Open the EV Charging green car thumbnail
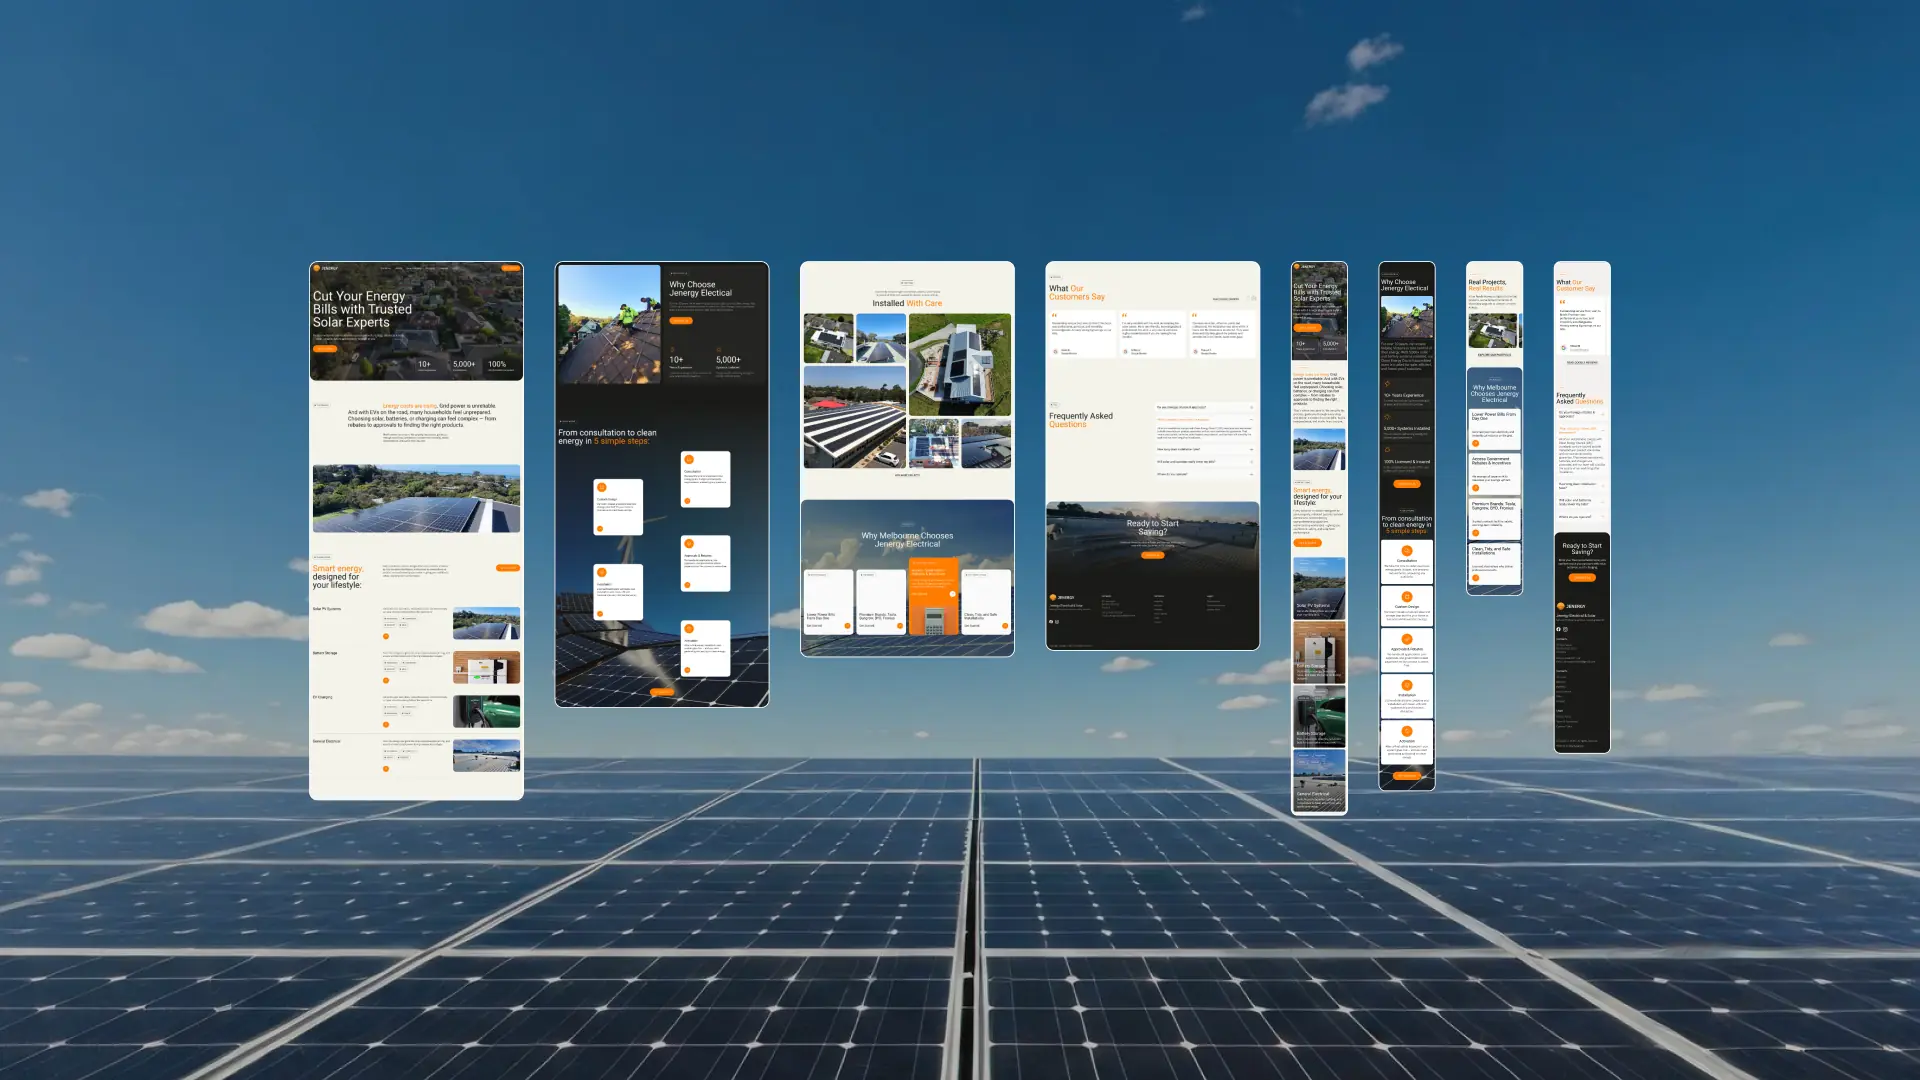The height and width of the screenshot is (1080, 1920). [486, 711]
